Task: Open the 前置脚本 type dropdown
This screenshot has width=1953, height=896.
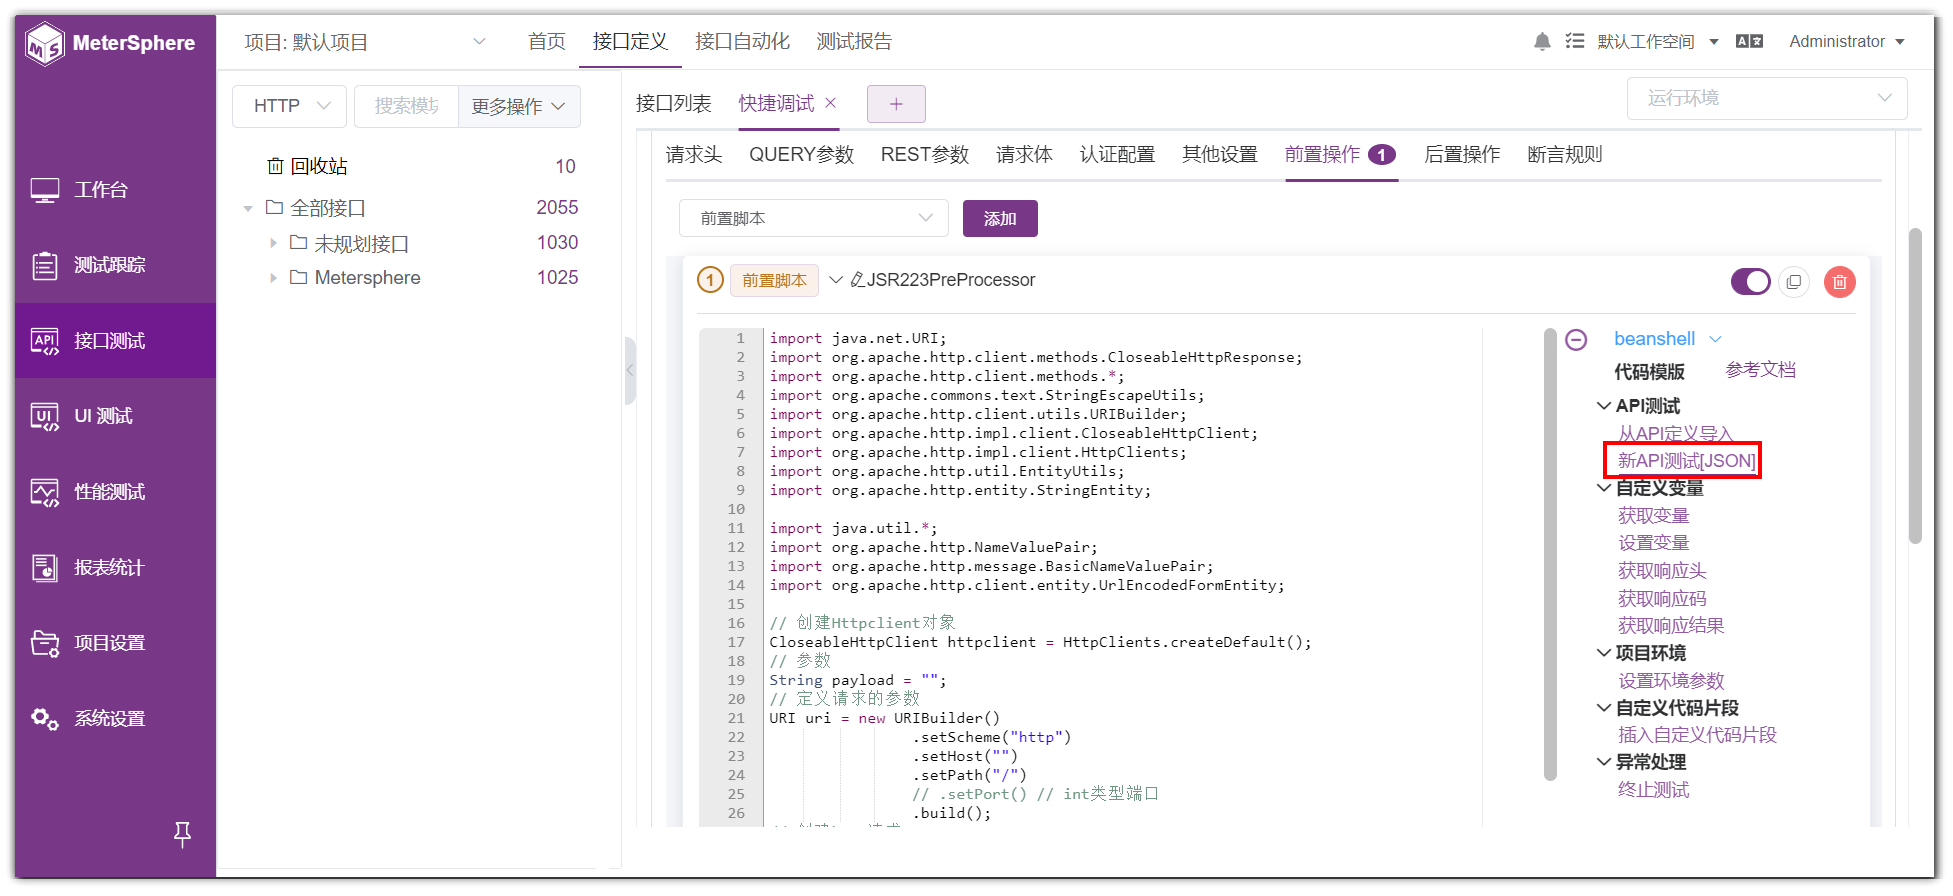Action: [814, 218]
